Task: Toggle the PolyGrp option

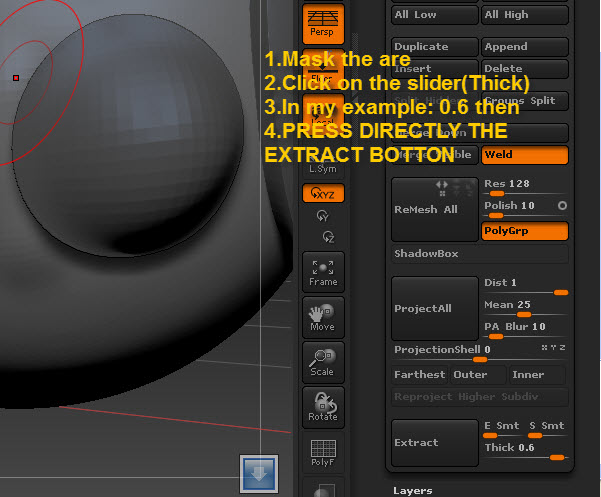Action: click(525, 231)
